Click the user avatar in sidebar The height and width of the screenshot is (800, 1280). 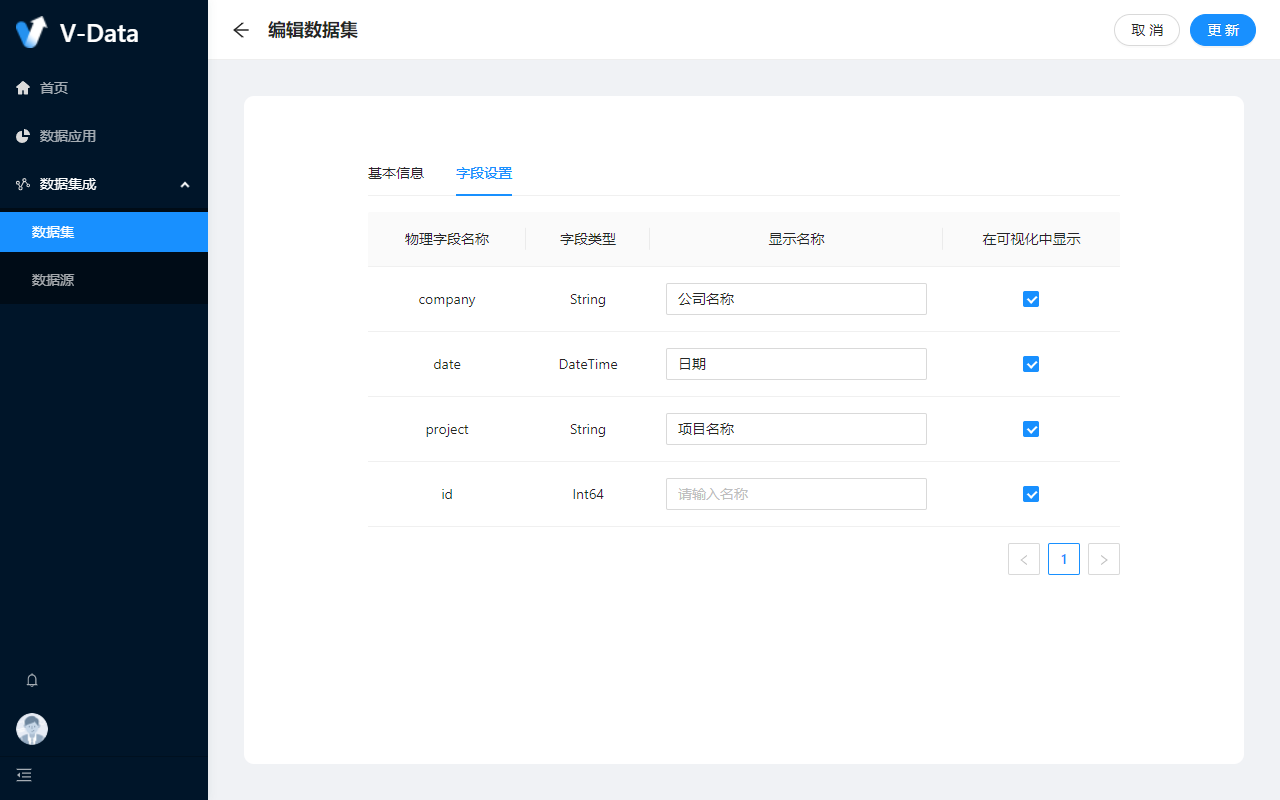click(x=32, y=729)
